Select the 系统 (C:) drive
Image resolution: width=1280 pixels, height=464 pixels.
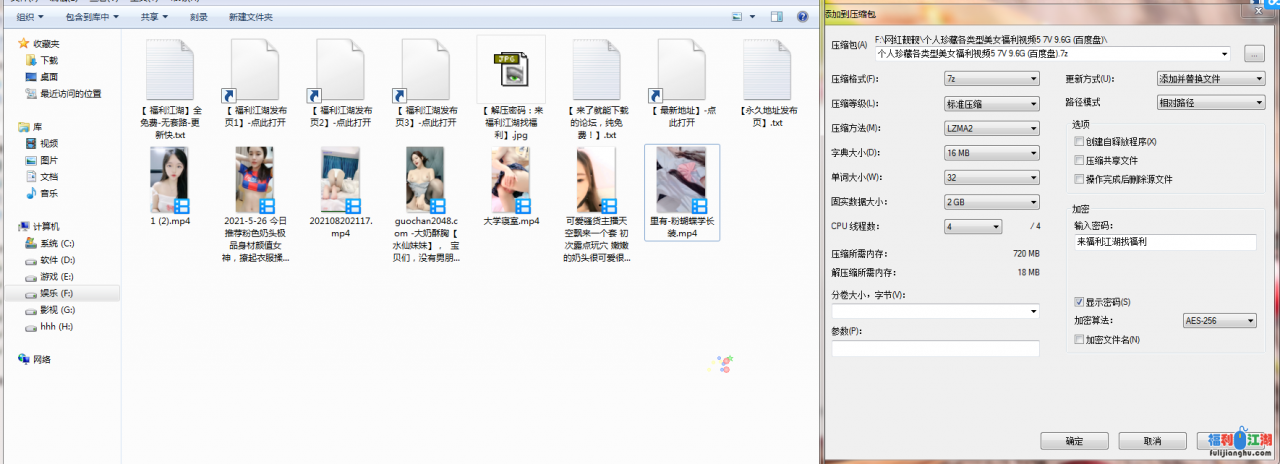pyautogui.click(x=56, y=243)
